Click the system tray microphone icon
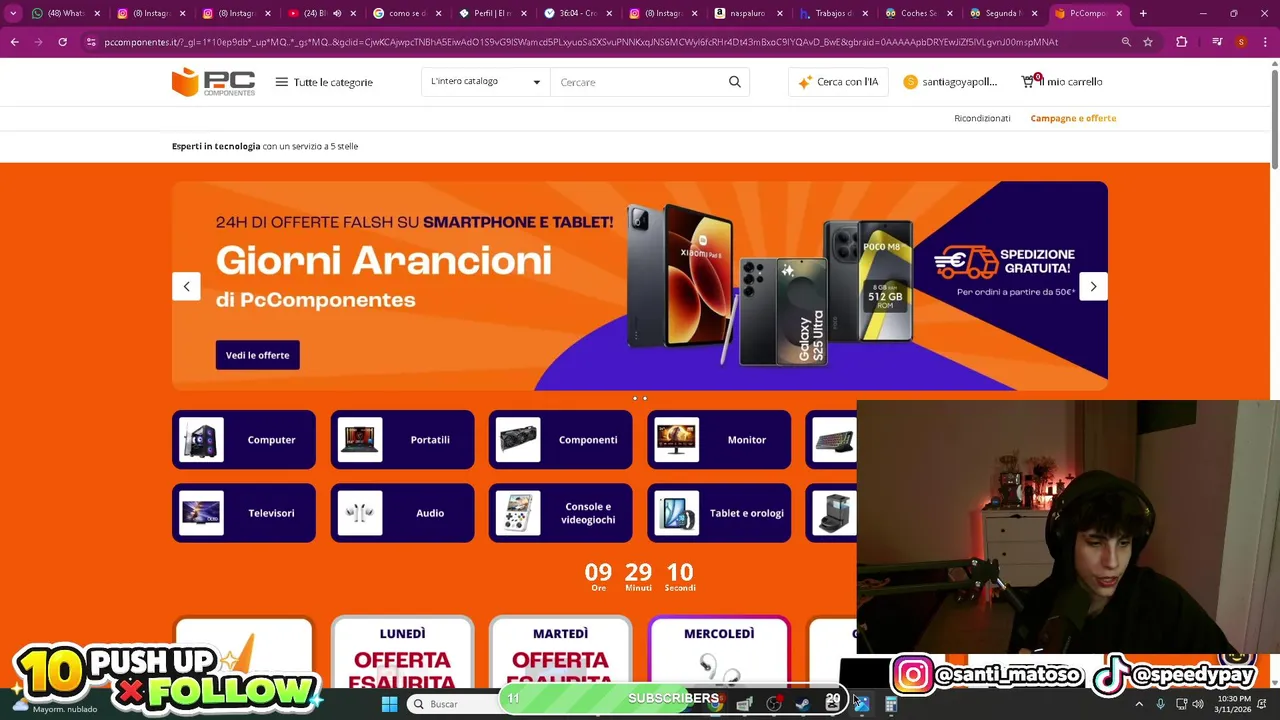 point(1160,704)
